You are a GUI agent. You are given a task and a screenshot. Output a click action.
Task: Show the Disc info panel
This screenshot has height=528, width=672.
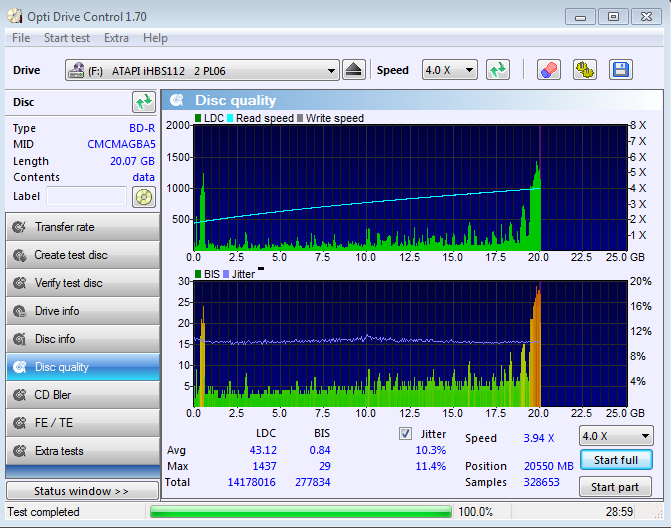[83, 339]
